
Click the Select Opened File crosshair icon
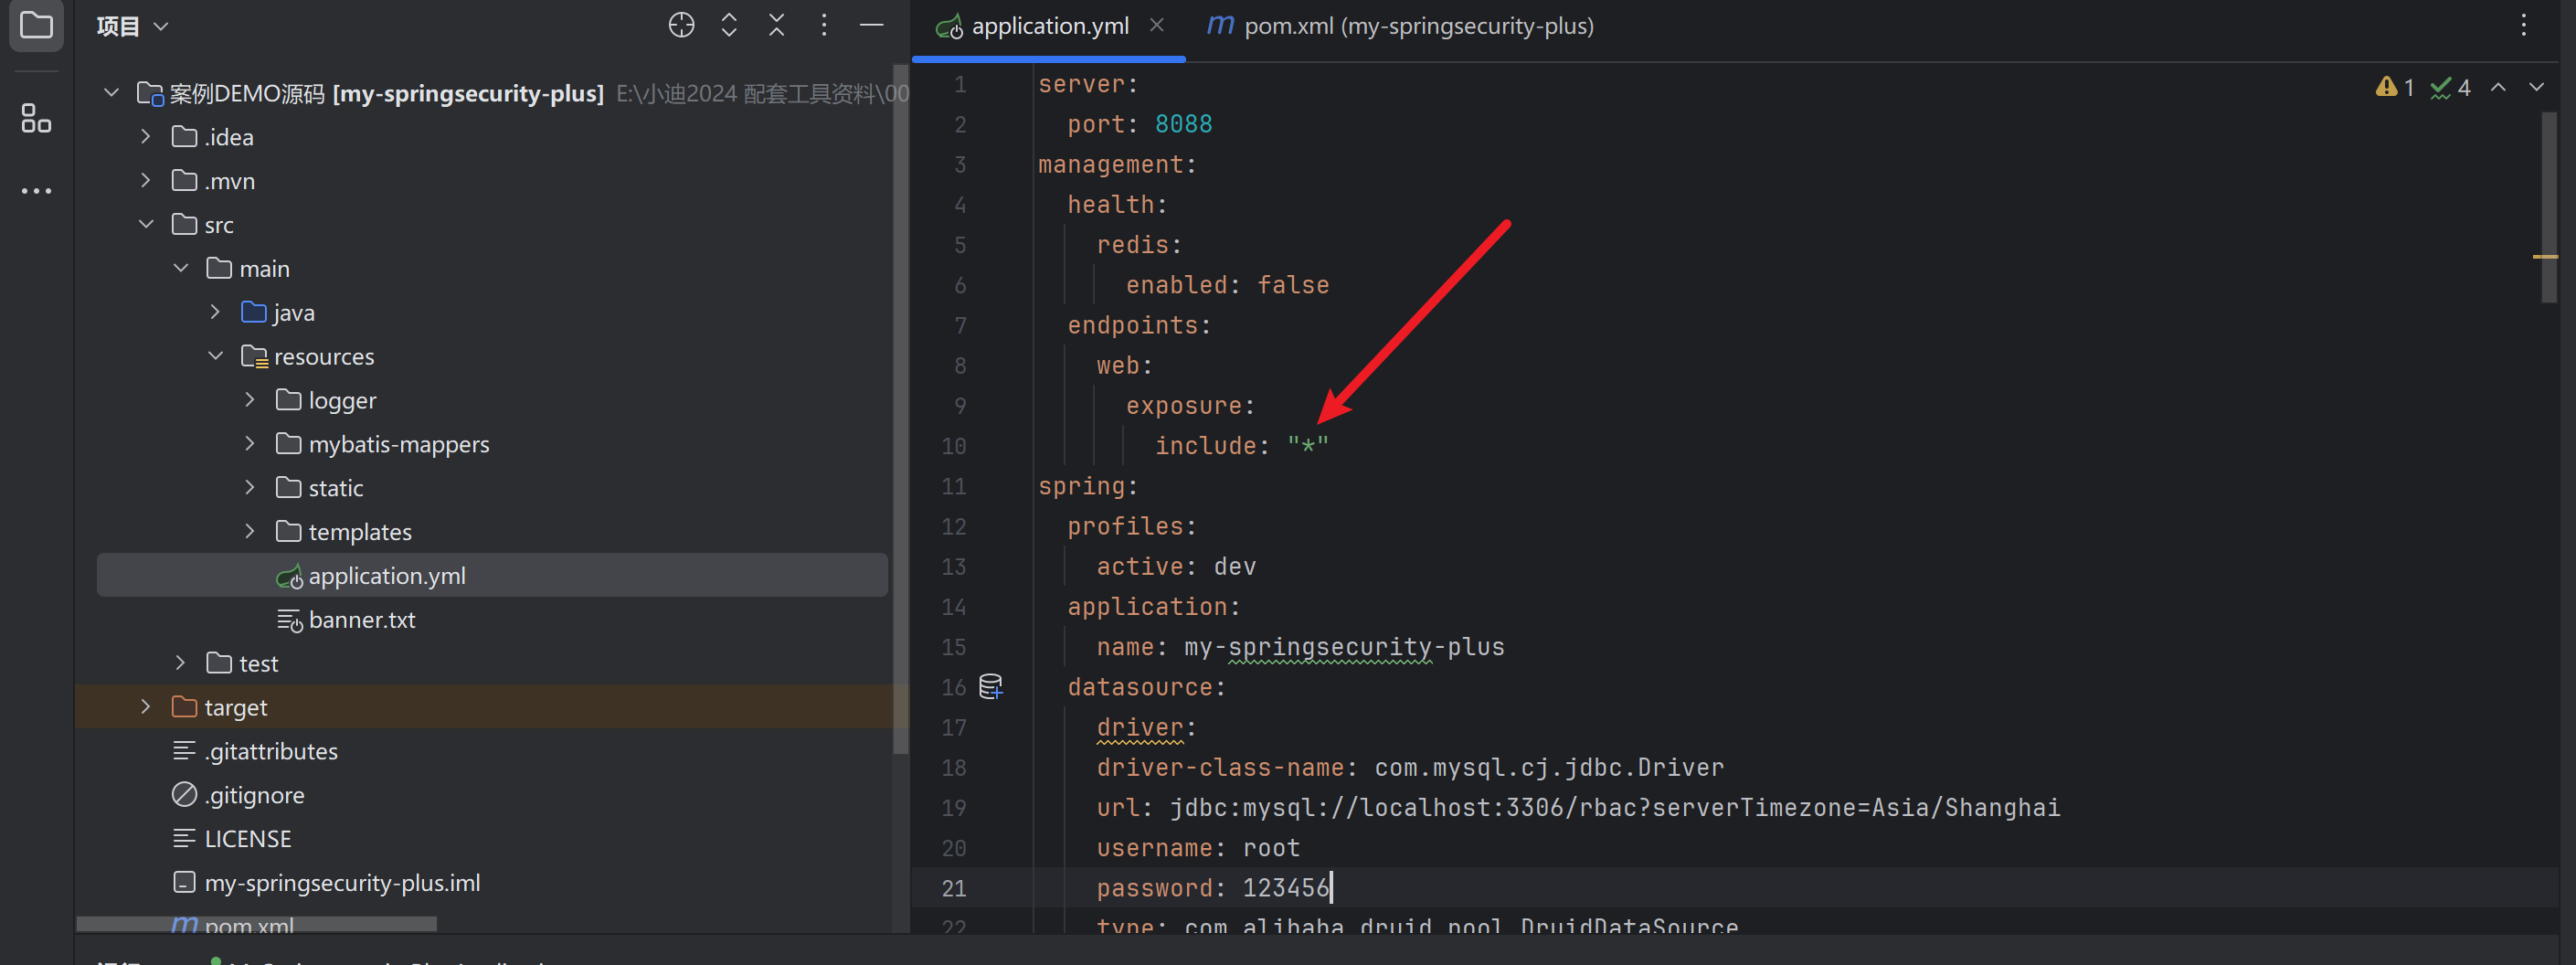point(681,25)
